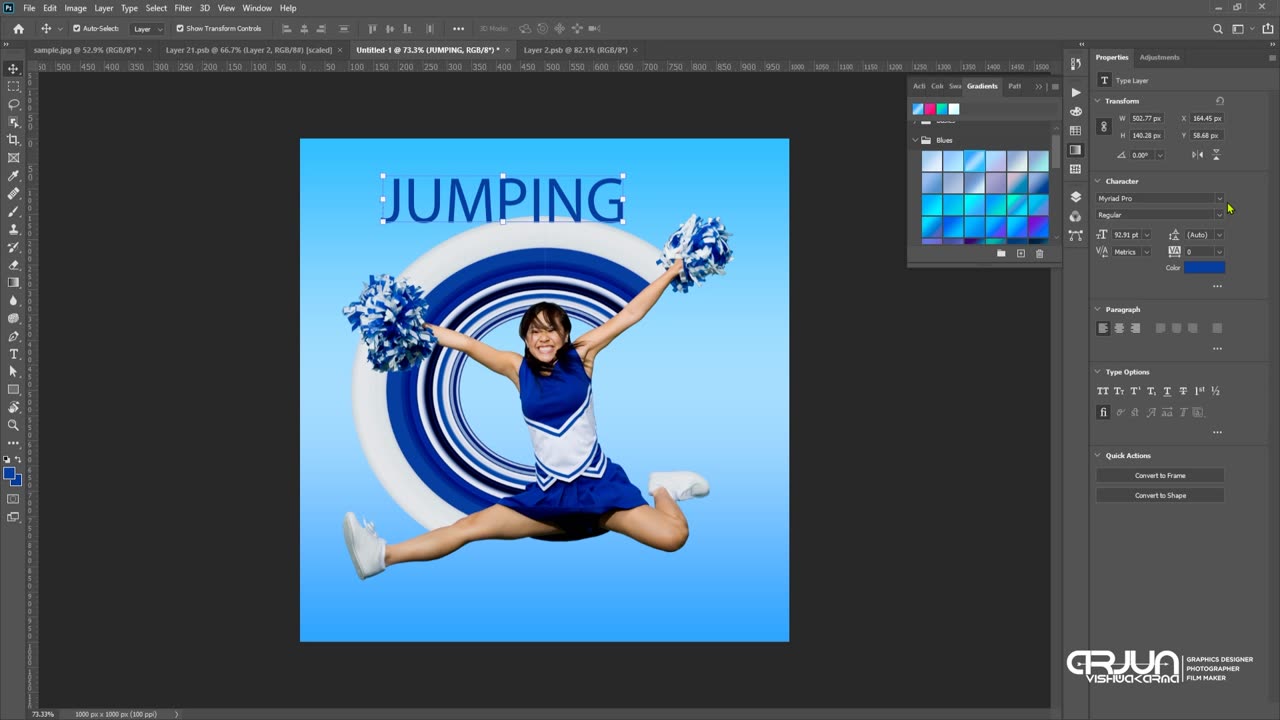Select the Rectangular Marquee tool
The height and width of the screenshot is (720, 1280).
(13, 86)
